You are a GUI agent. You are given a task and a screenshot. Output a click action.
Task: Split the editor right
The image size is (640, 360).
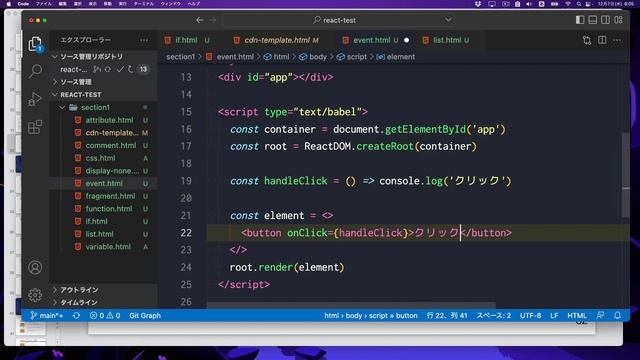click(602, 40)
